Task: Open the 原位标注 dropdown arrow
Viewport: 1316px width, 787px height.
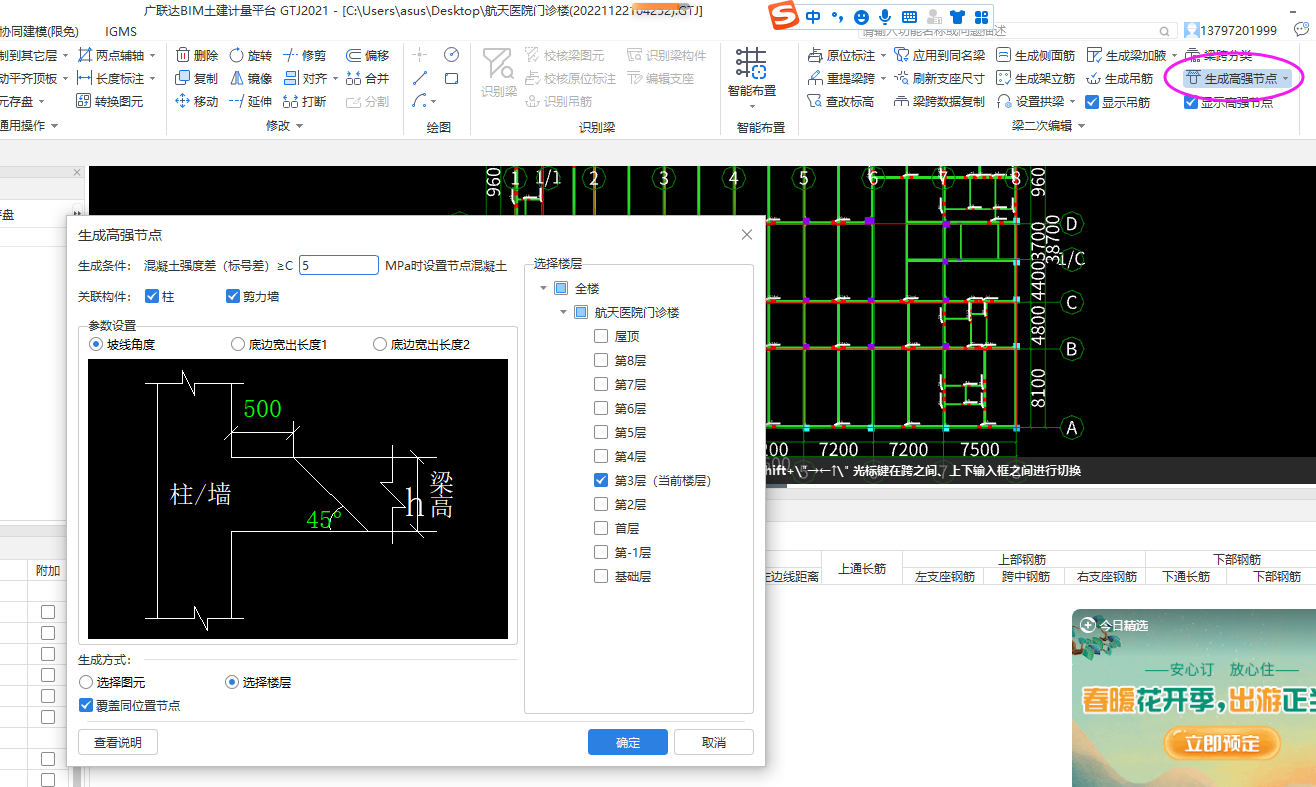Action: (x=883, y=55)
